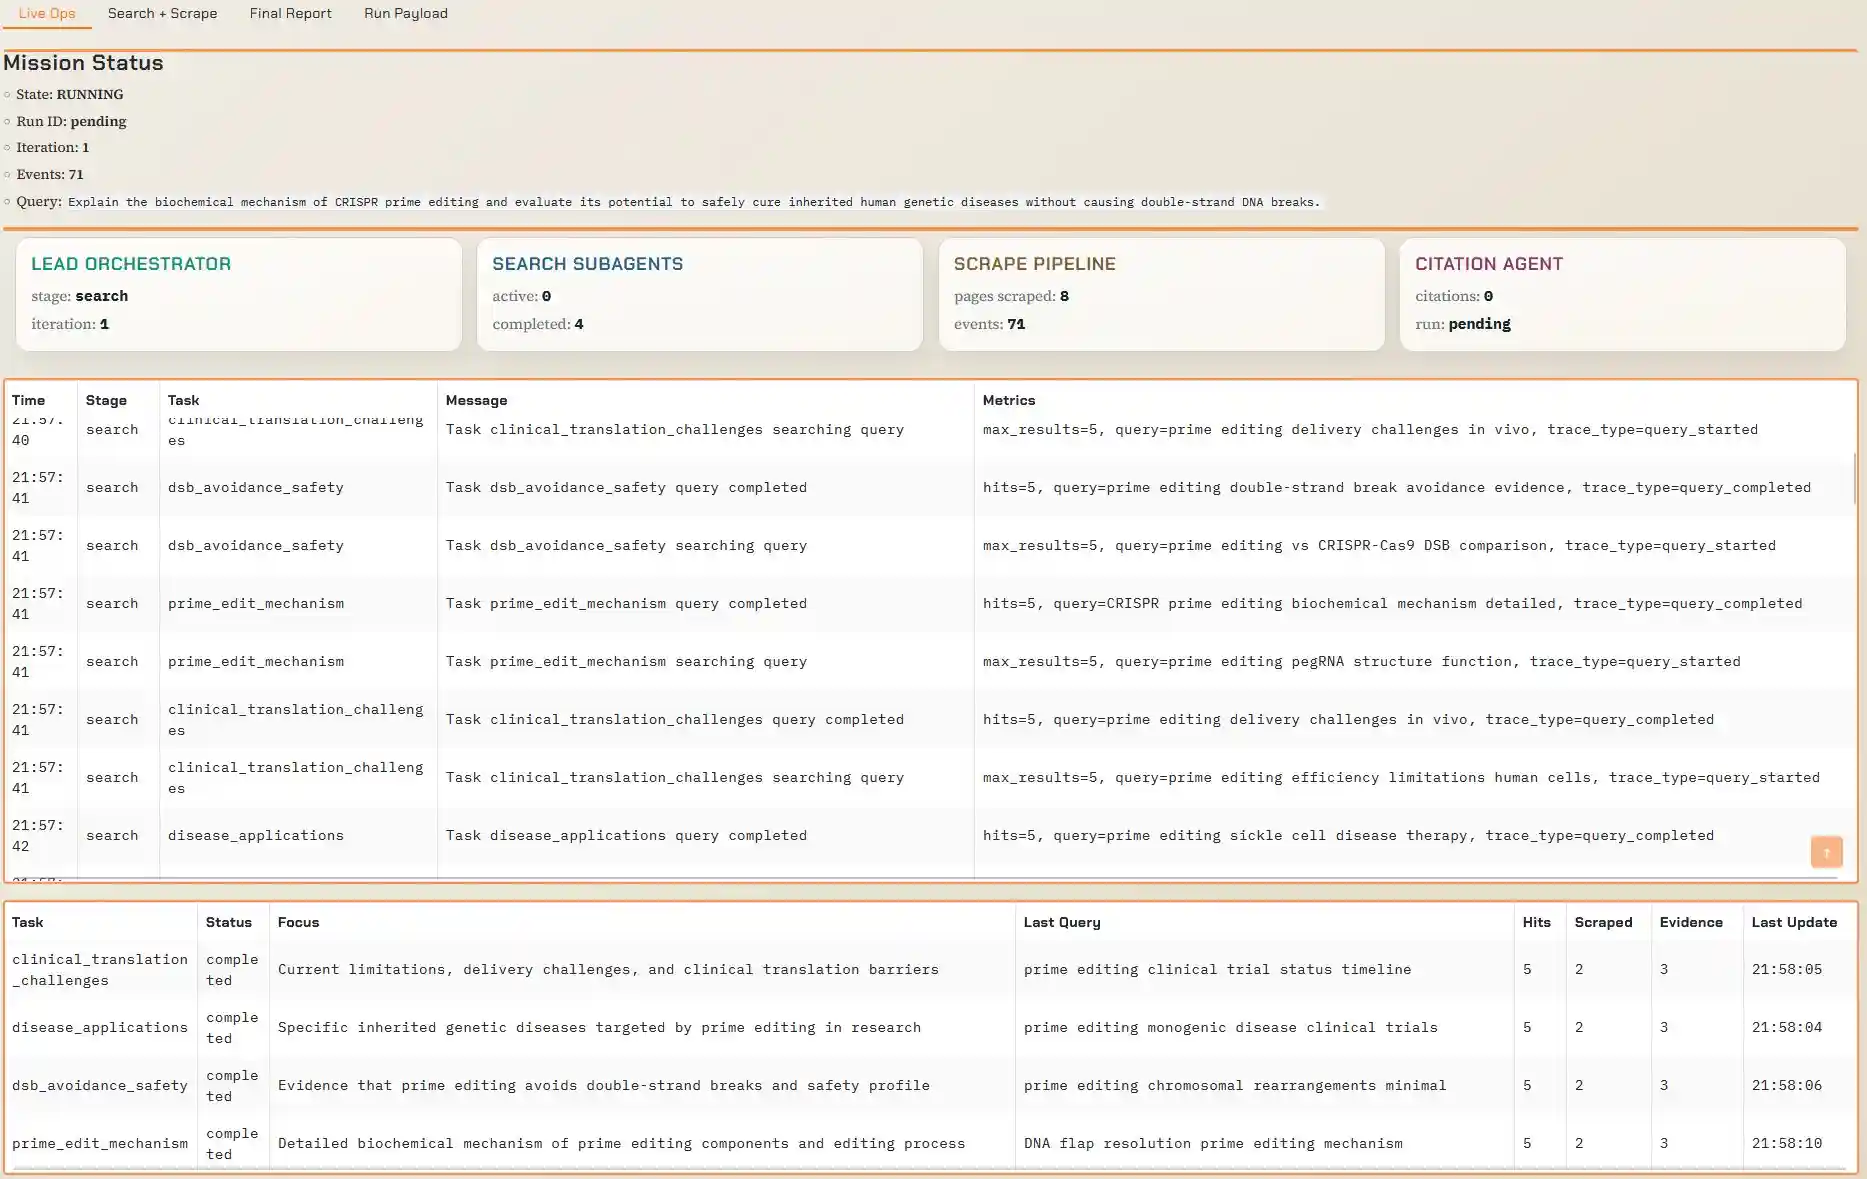The image size is (1867, 1179).
Task: Select the dsb_avoidance_safety query completed row
Action: 628,487
